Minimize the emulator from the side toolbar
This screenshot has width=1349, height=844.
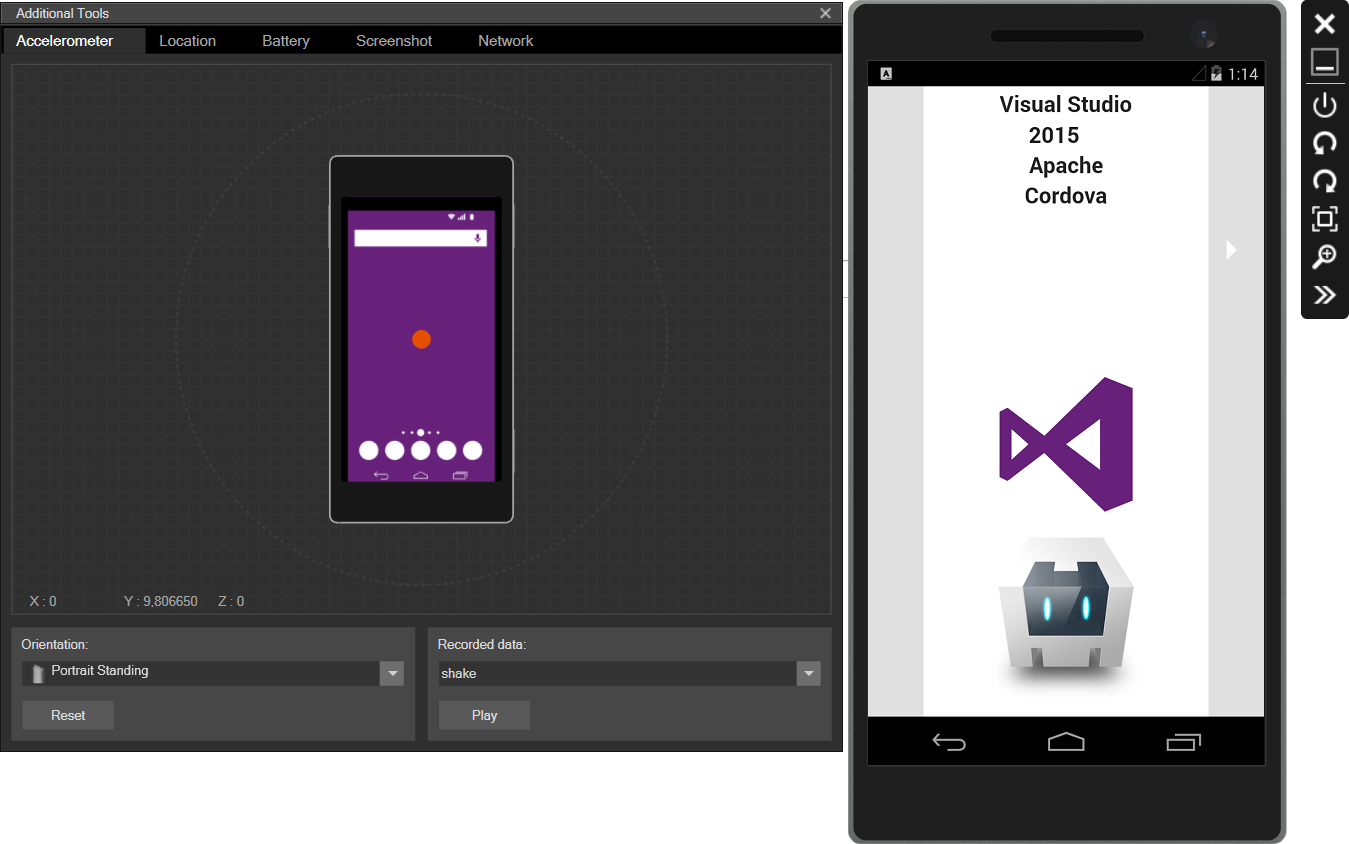click(1324, 63)
